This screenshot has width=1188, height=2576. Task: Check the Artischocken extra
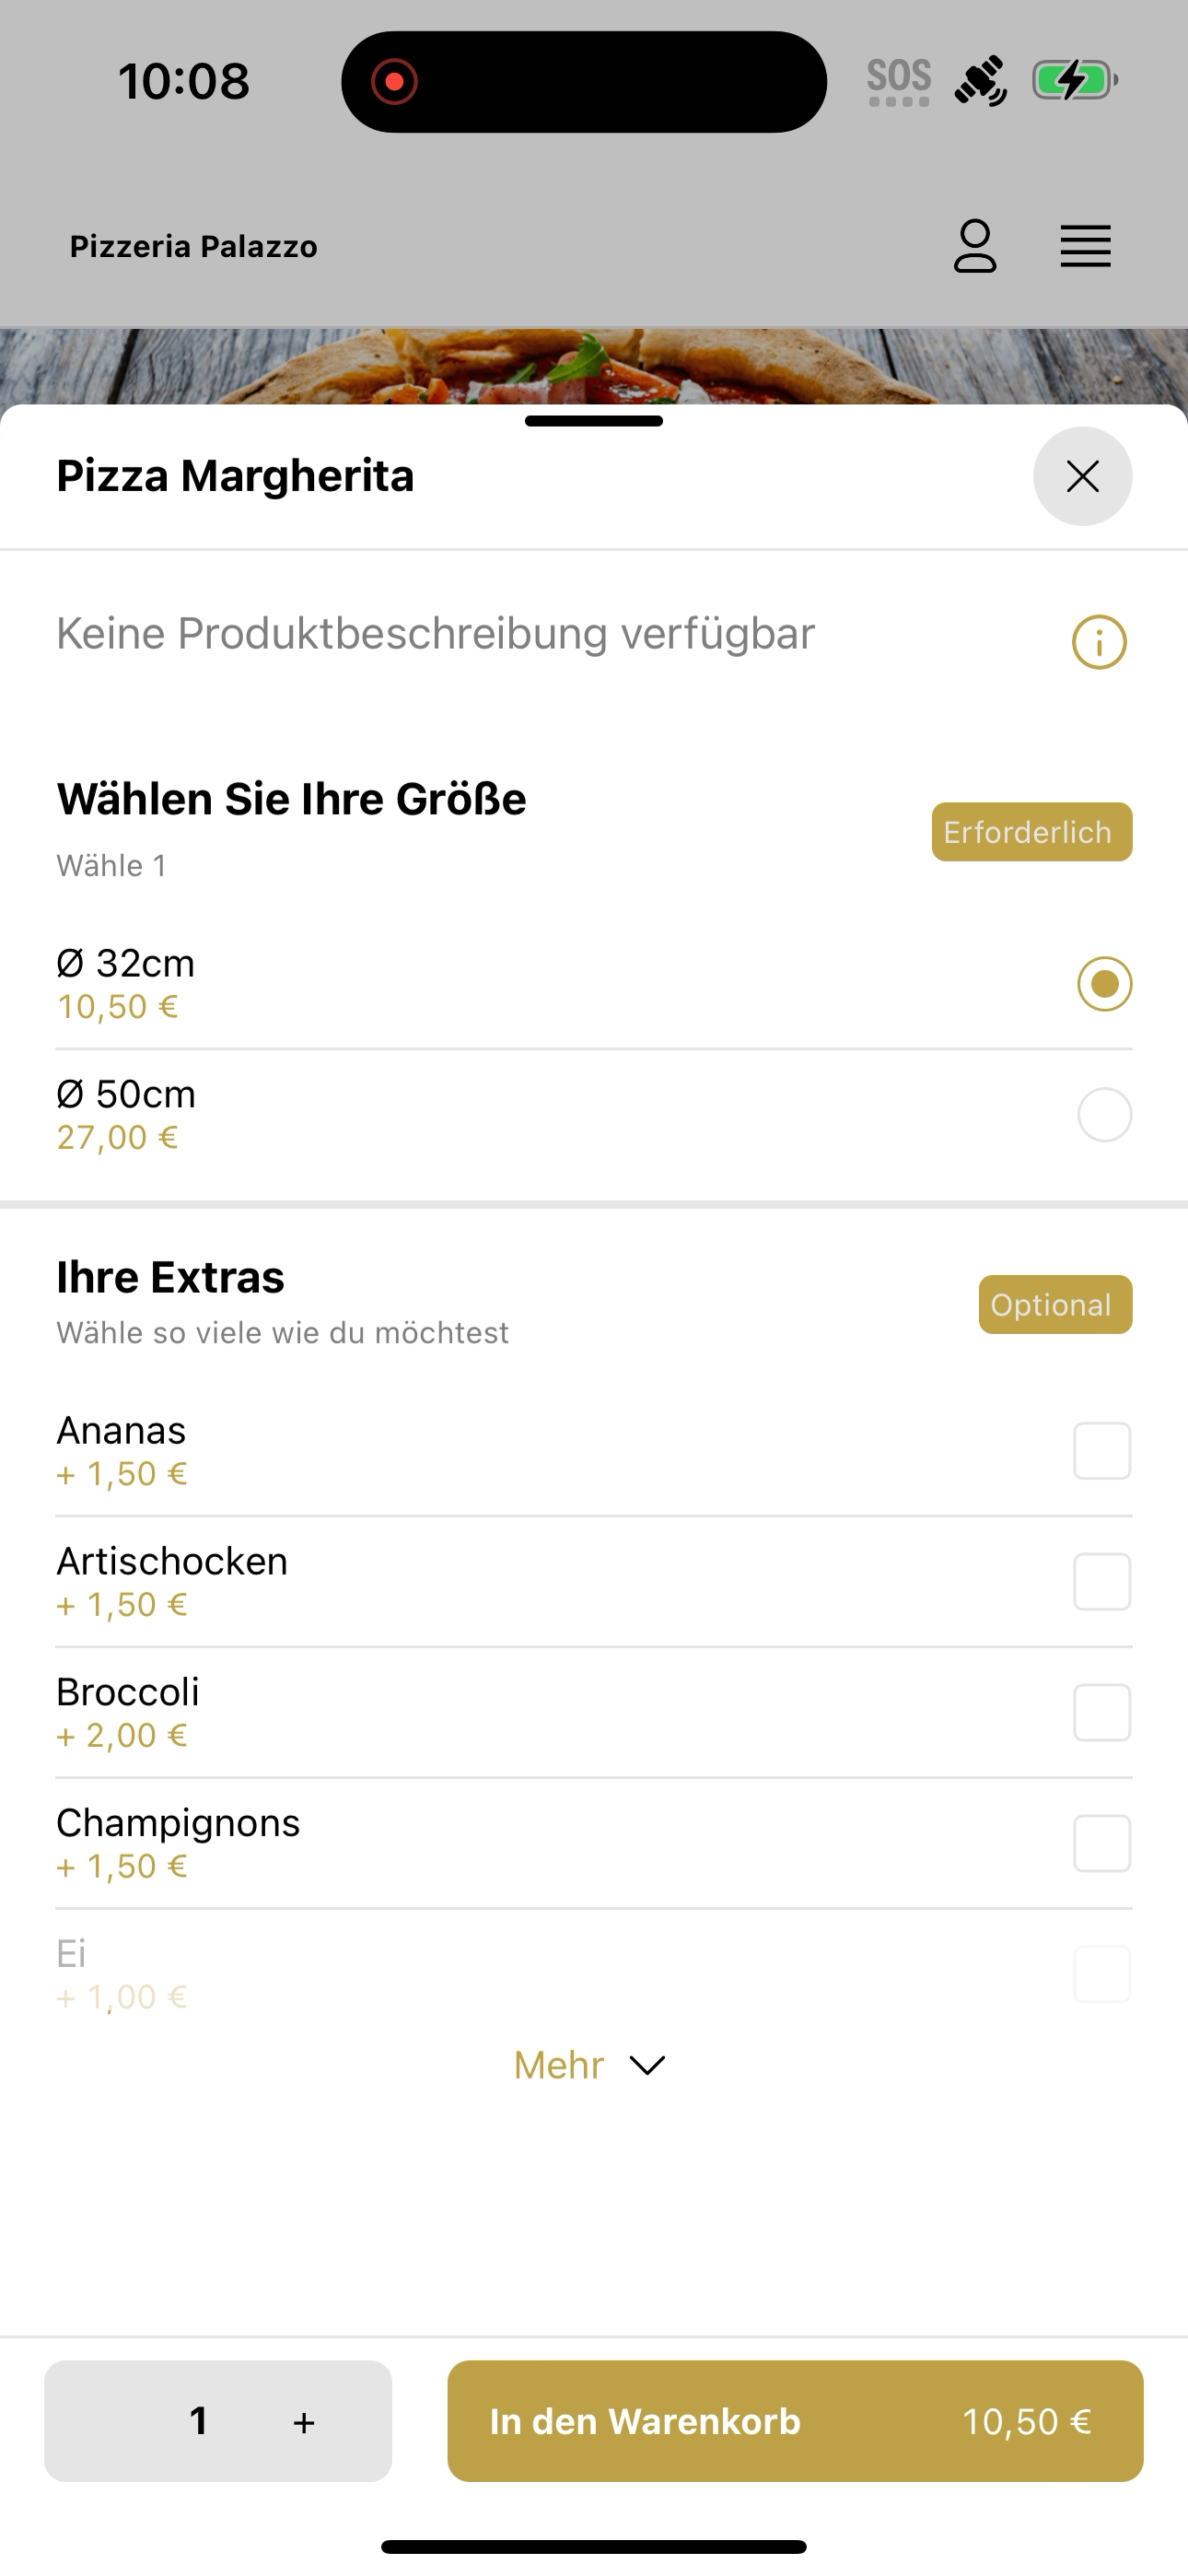(1102, 1582)
